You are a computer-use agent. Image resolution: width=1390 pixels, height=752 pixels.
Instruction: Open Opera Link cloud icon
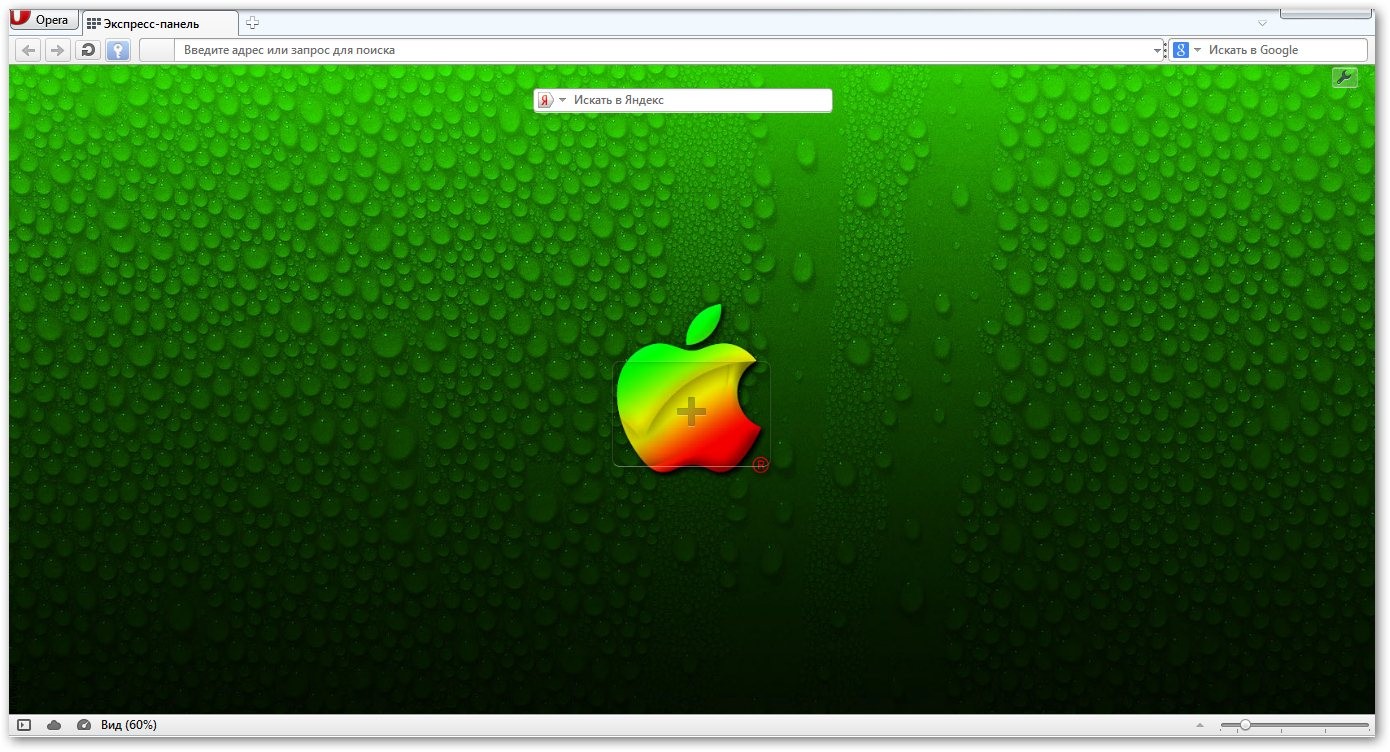(54, 725)
